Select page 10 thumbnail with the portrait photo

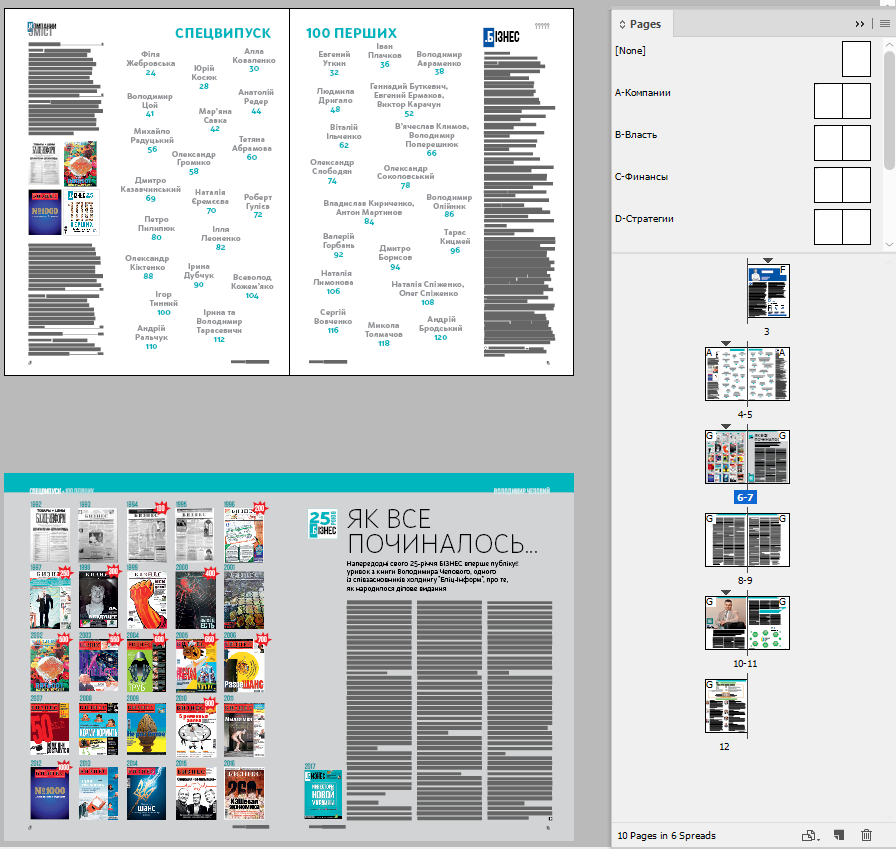[x=726, y=623]
